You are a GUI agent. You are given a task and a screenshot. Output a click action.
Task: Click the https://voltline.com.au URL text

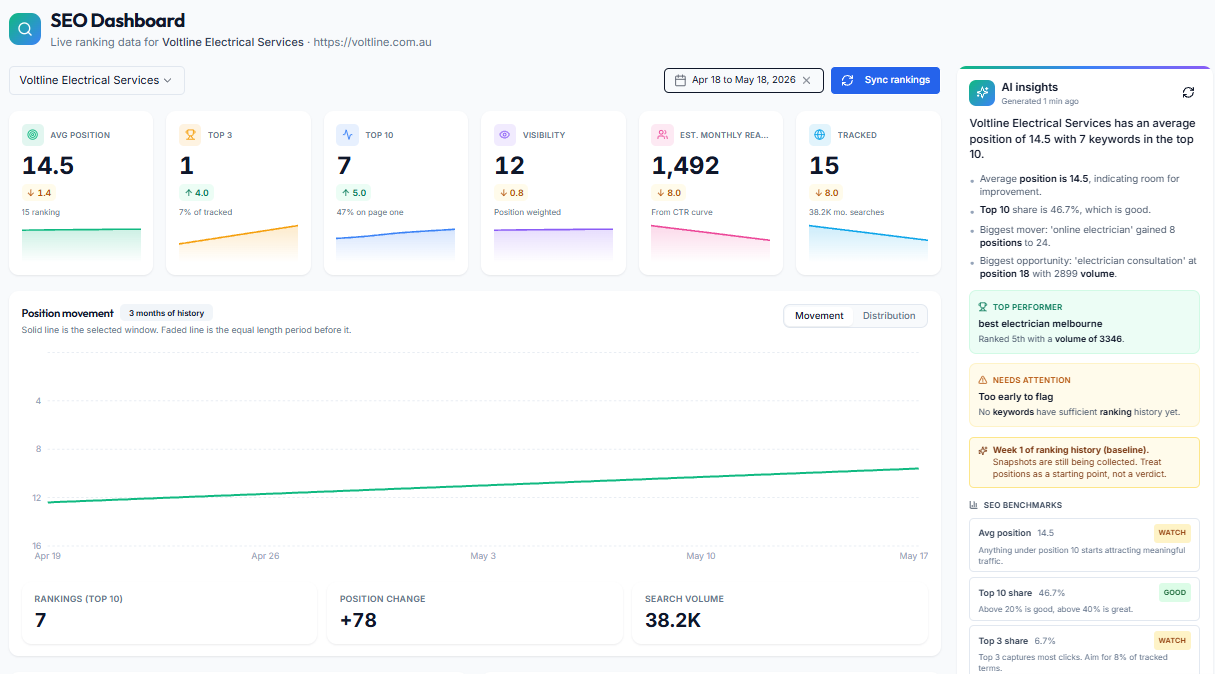coord(372,43)
